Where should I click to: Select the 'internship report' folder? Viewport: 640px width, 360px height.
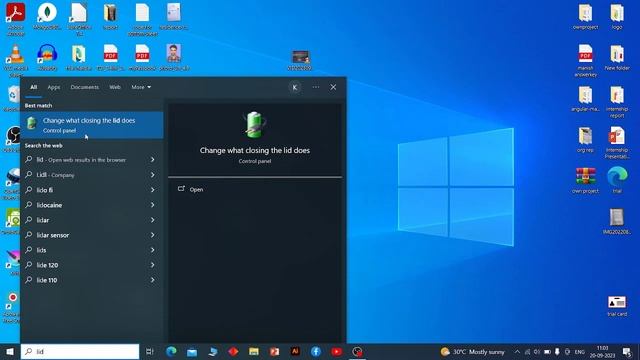coord(617,102)
